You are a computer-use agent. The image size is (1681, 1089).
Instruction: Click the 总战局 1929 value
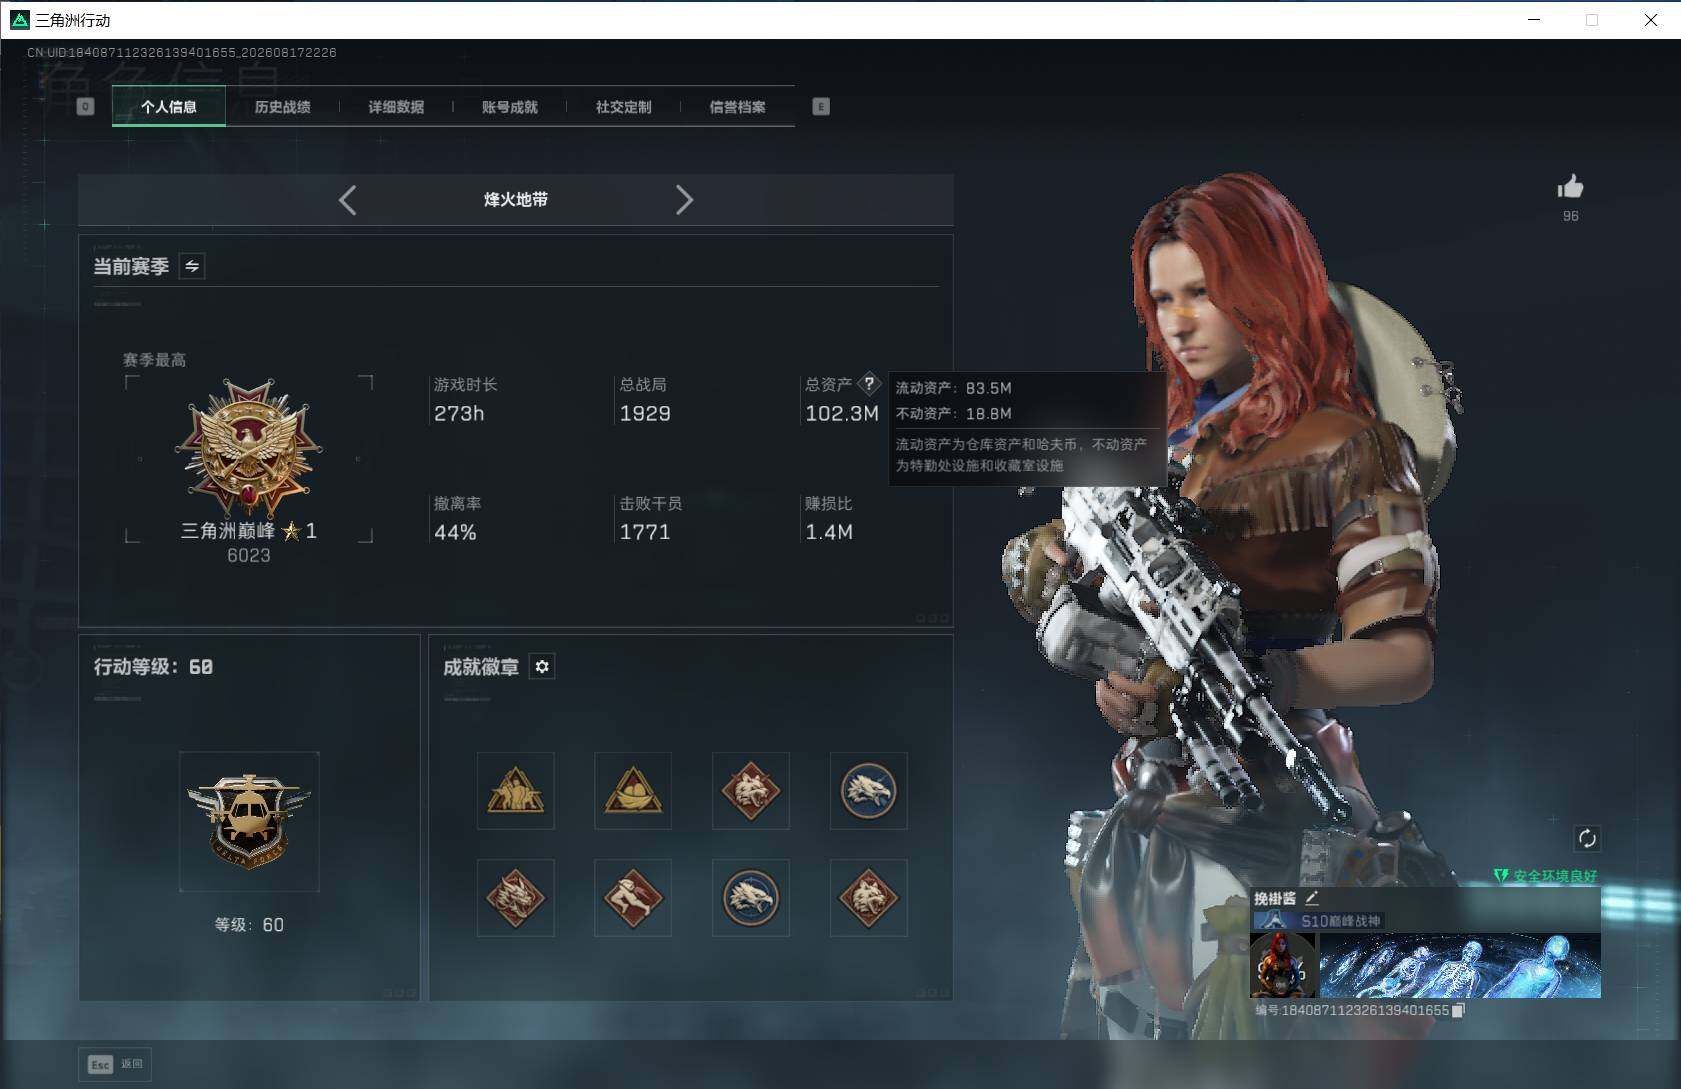645,414
